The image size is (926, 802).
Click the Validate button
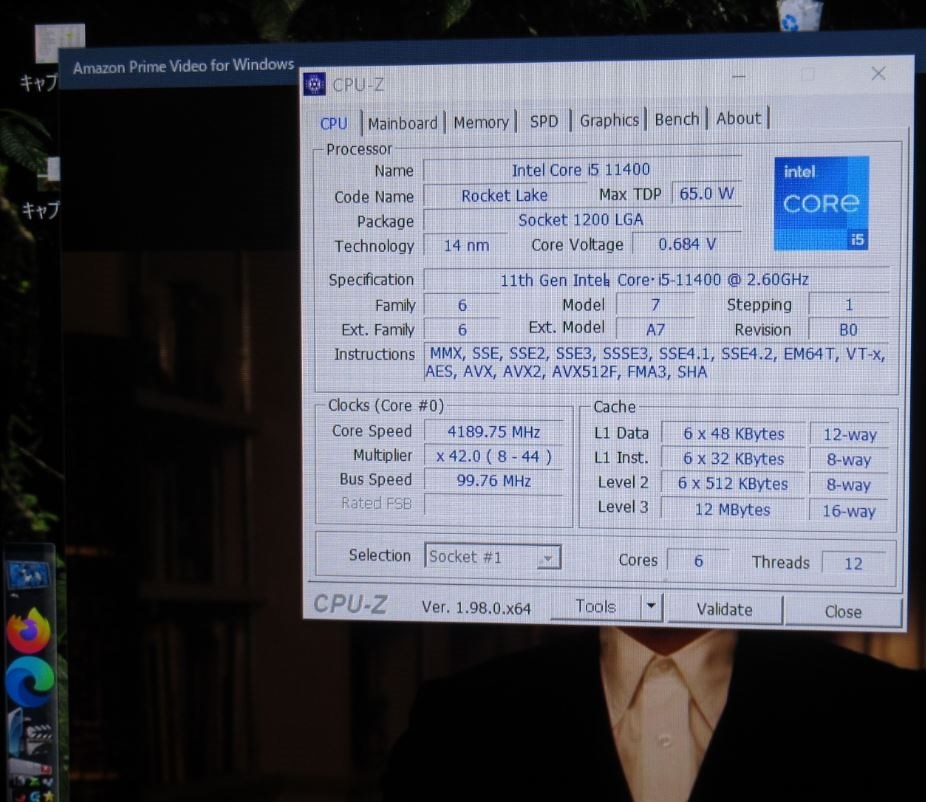[x=724, y=609]
